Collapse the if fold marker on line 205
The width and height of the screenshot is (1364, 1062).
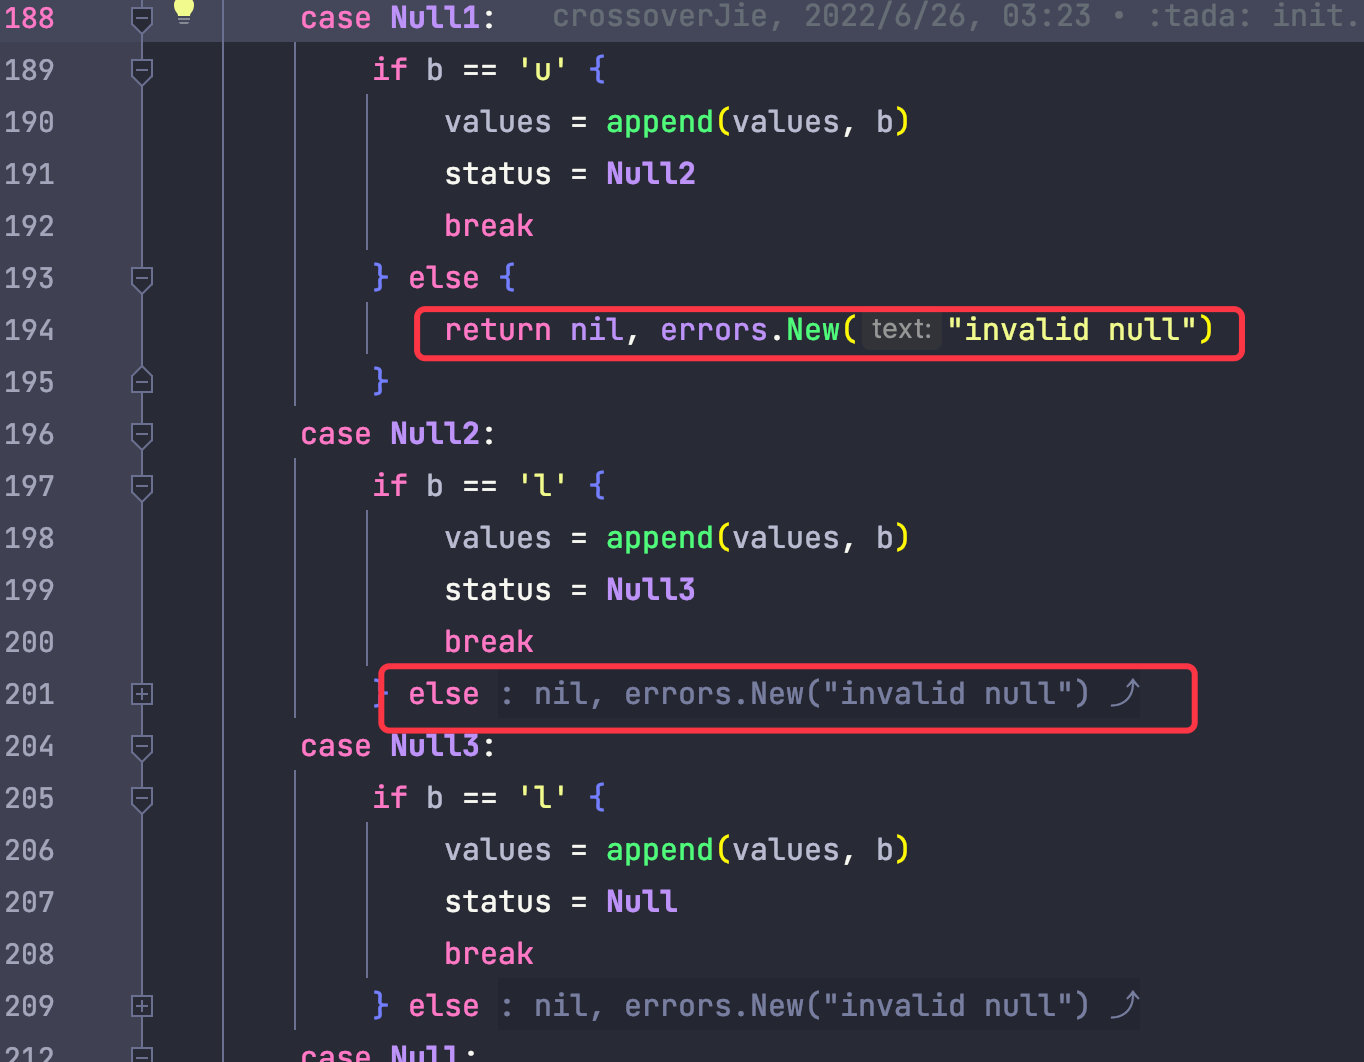pyautogui.click(x=142, y=798)
